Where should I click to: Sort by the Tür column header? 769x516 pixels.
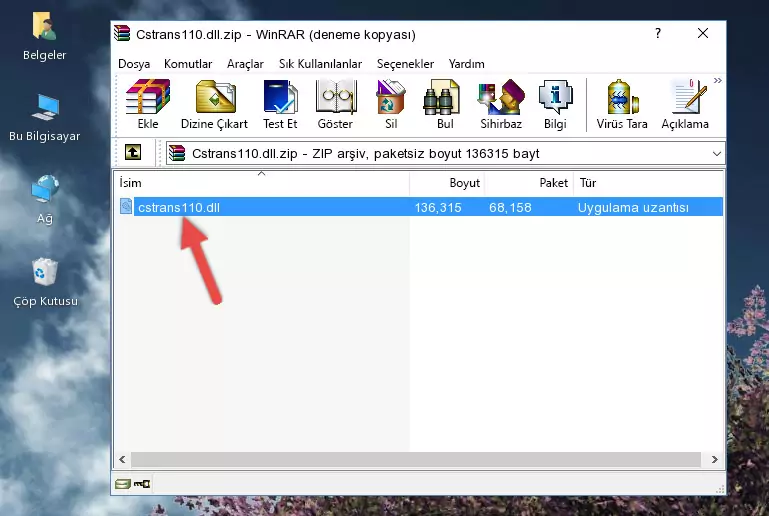[648, 182]
